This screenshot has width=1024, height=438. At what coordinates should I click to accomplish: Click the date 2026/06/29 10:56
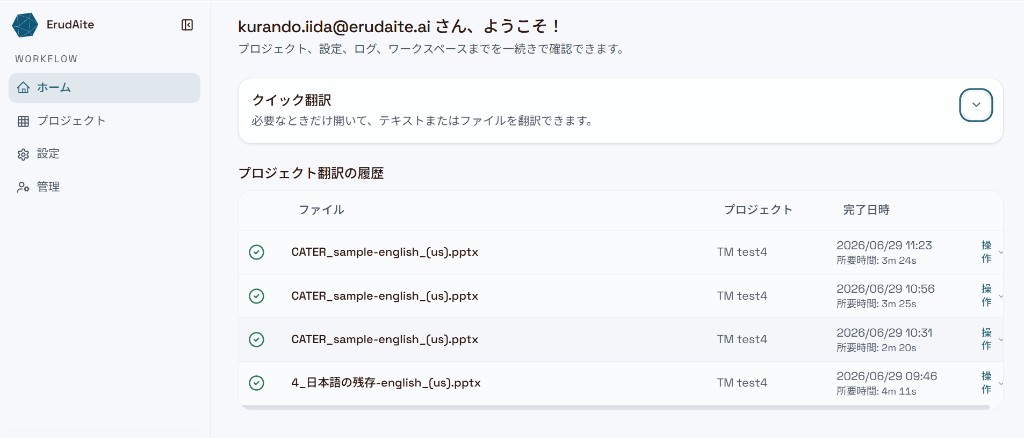[886, 289]
